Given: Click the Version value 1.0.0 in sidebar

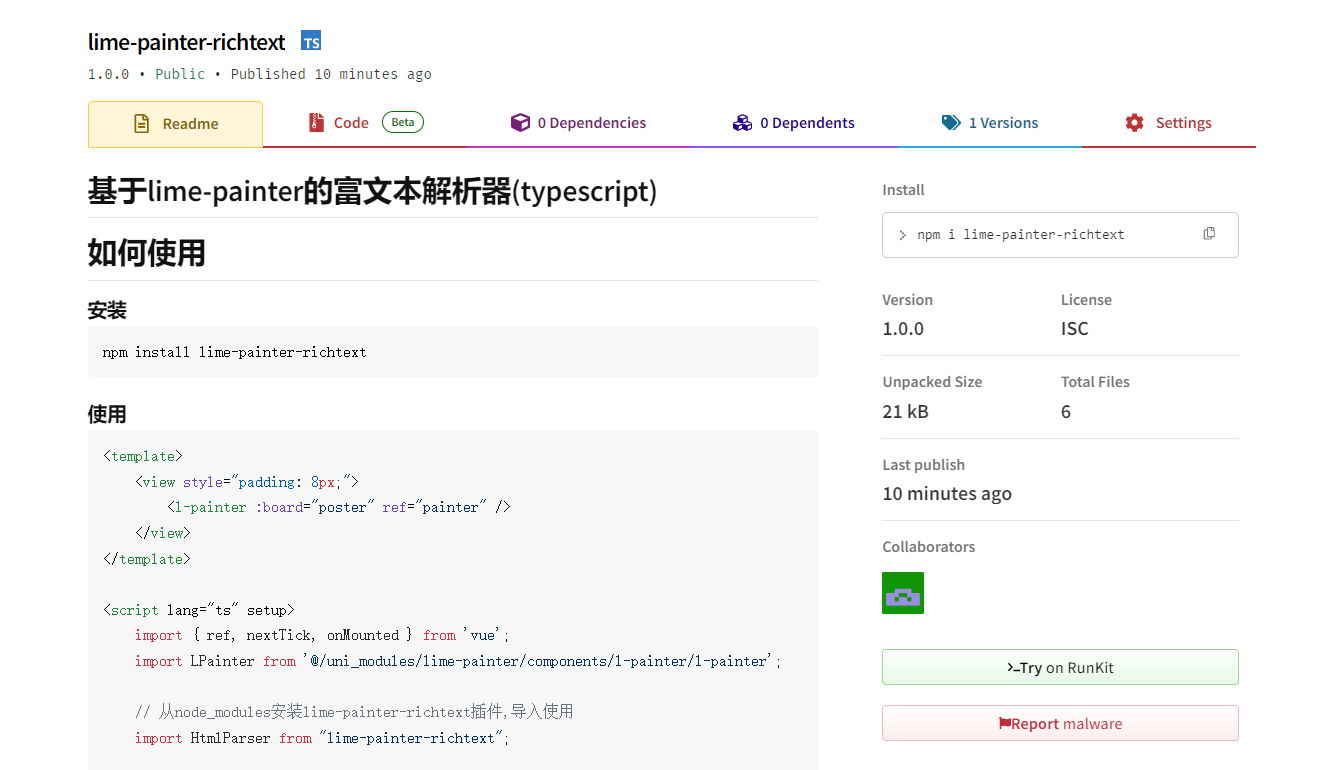Looking at the screenshot, I should (x=903, y=329).
